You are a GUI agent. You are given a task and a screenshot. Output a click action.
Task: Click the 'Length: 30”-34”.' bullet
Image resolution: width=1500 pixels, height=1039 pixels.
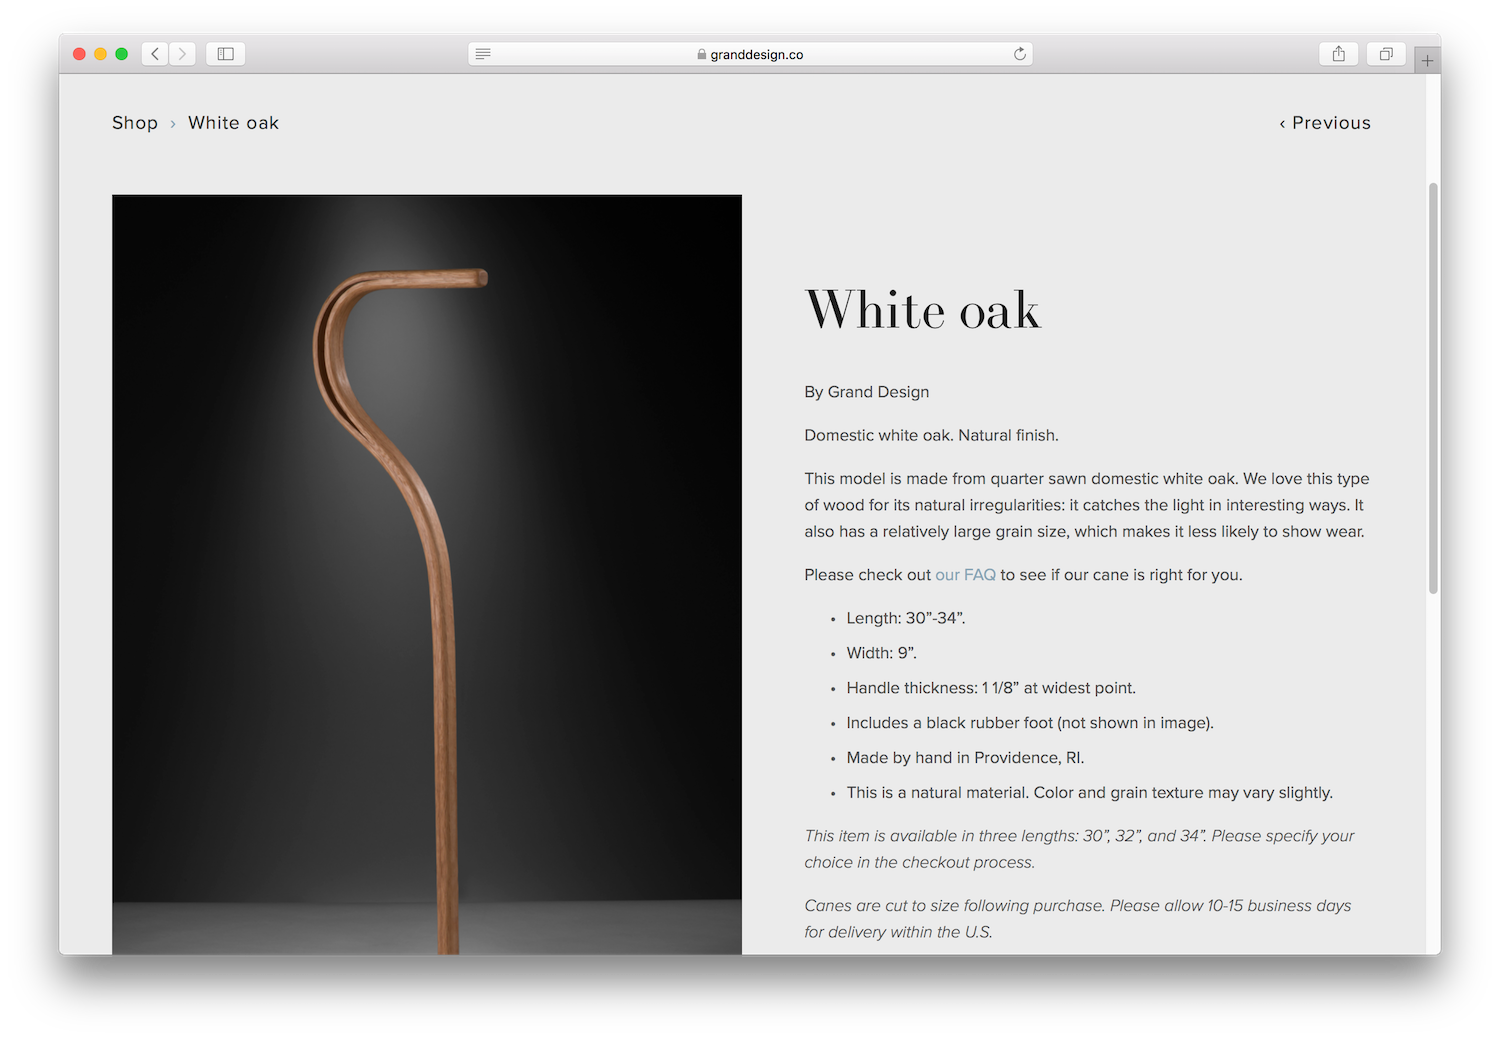click(x=906, y=618)
